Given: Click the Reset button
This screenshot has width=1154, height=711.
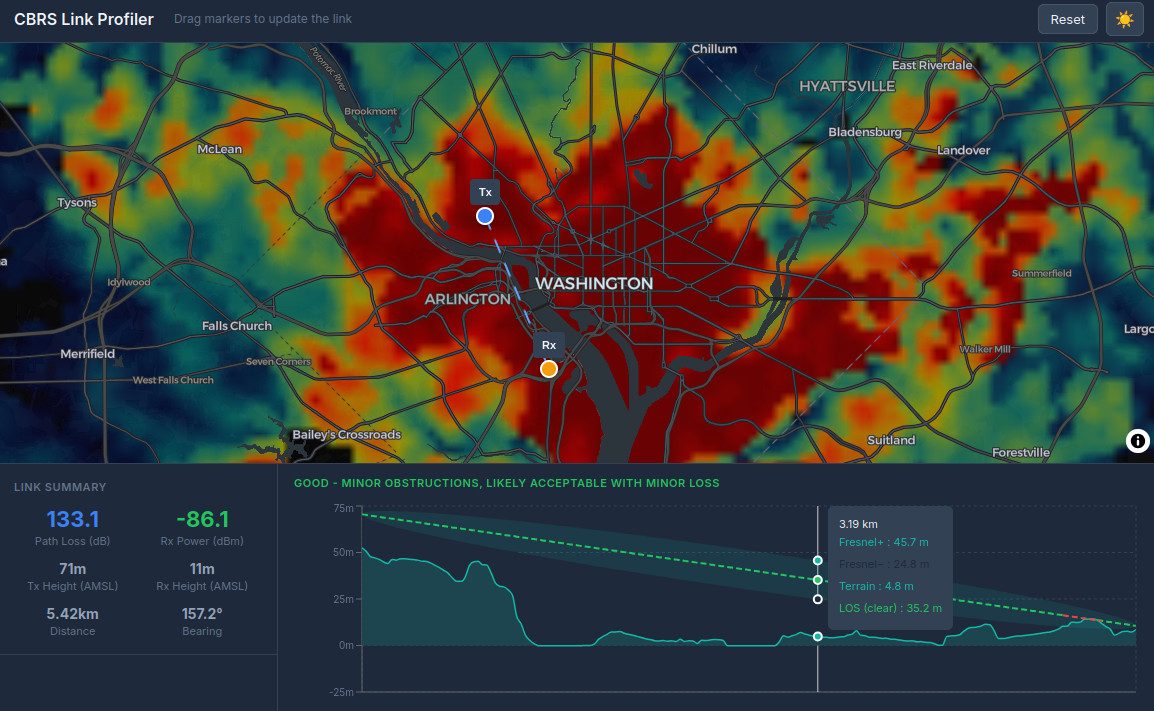Looking at the screenshot, I should (x=1067, y=20).
